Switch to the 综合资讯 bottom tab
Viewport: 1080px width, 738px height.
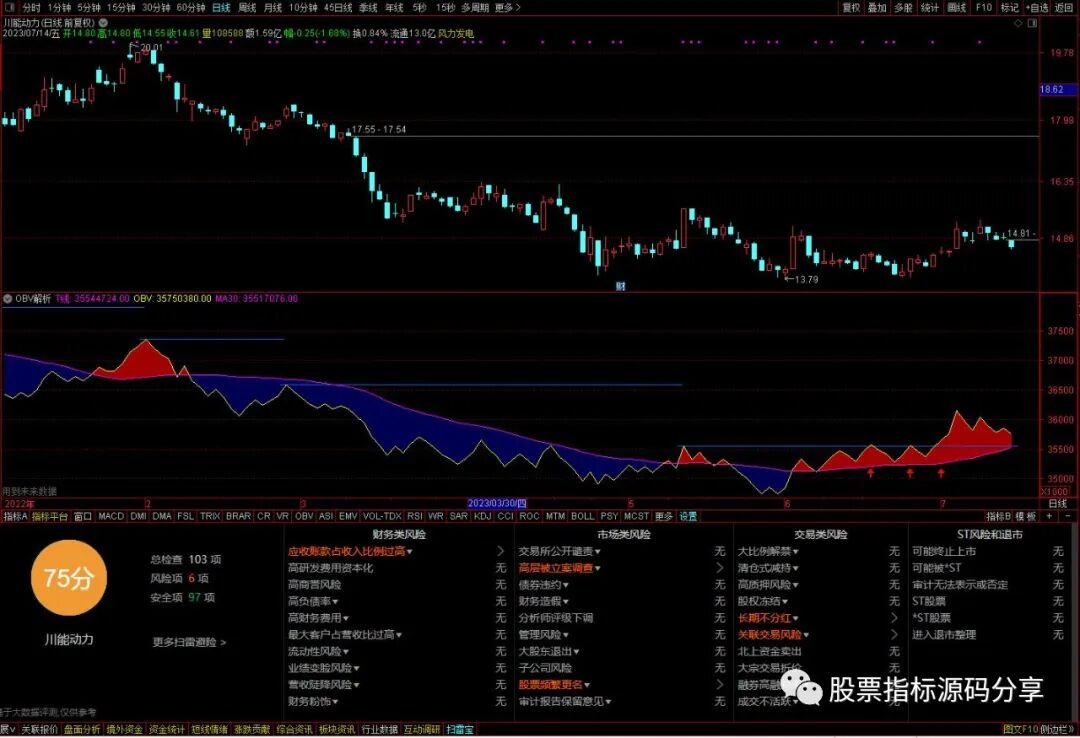pos(294,729)
